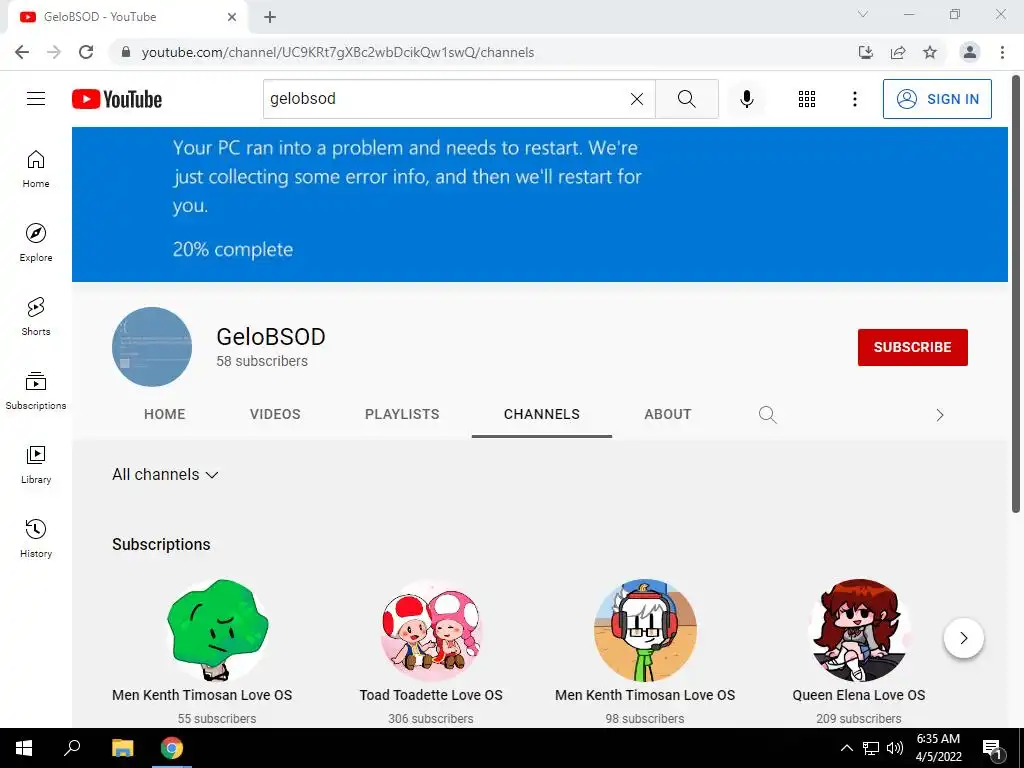Open YouTube settings three-dot menu

click(854, 99)
